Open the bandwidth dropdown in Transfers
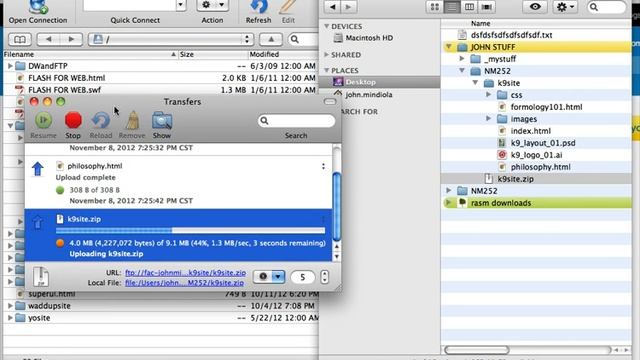640x360 pixels. [269, 277]
